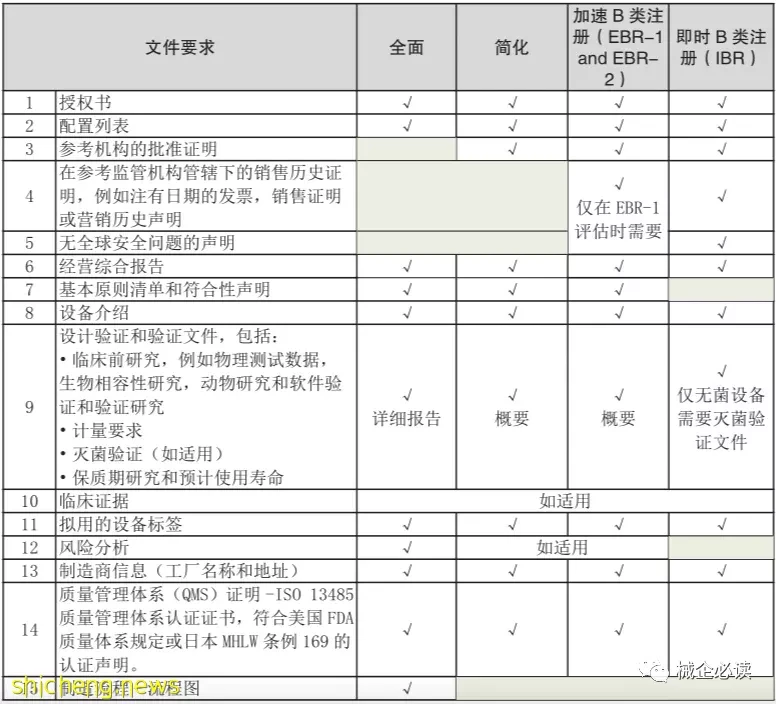Select the 配置列表 row label
Viewport: 776px width, 704px height.
coord(94,126)
